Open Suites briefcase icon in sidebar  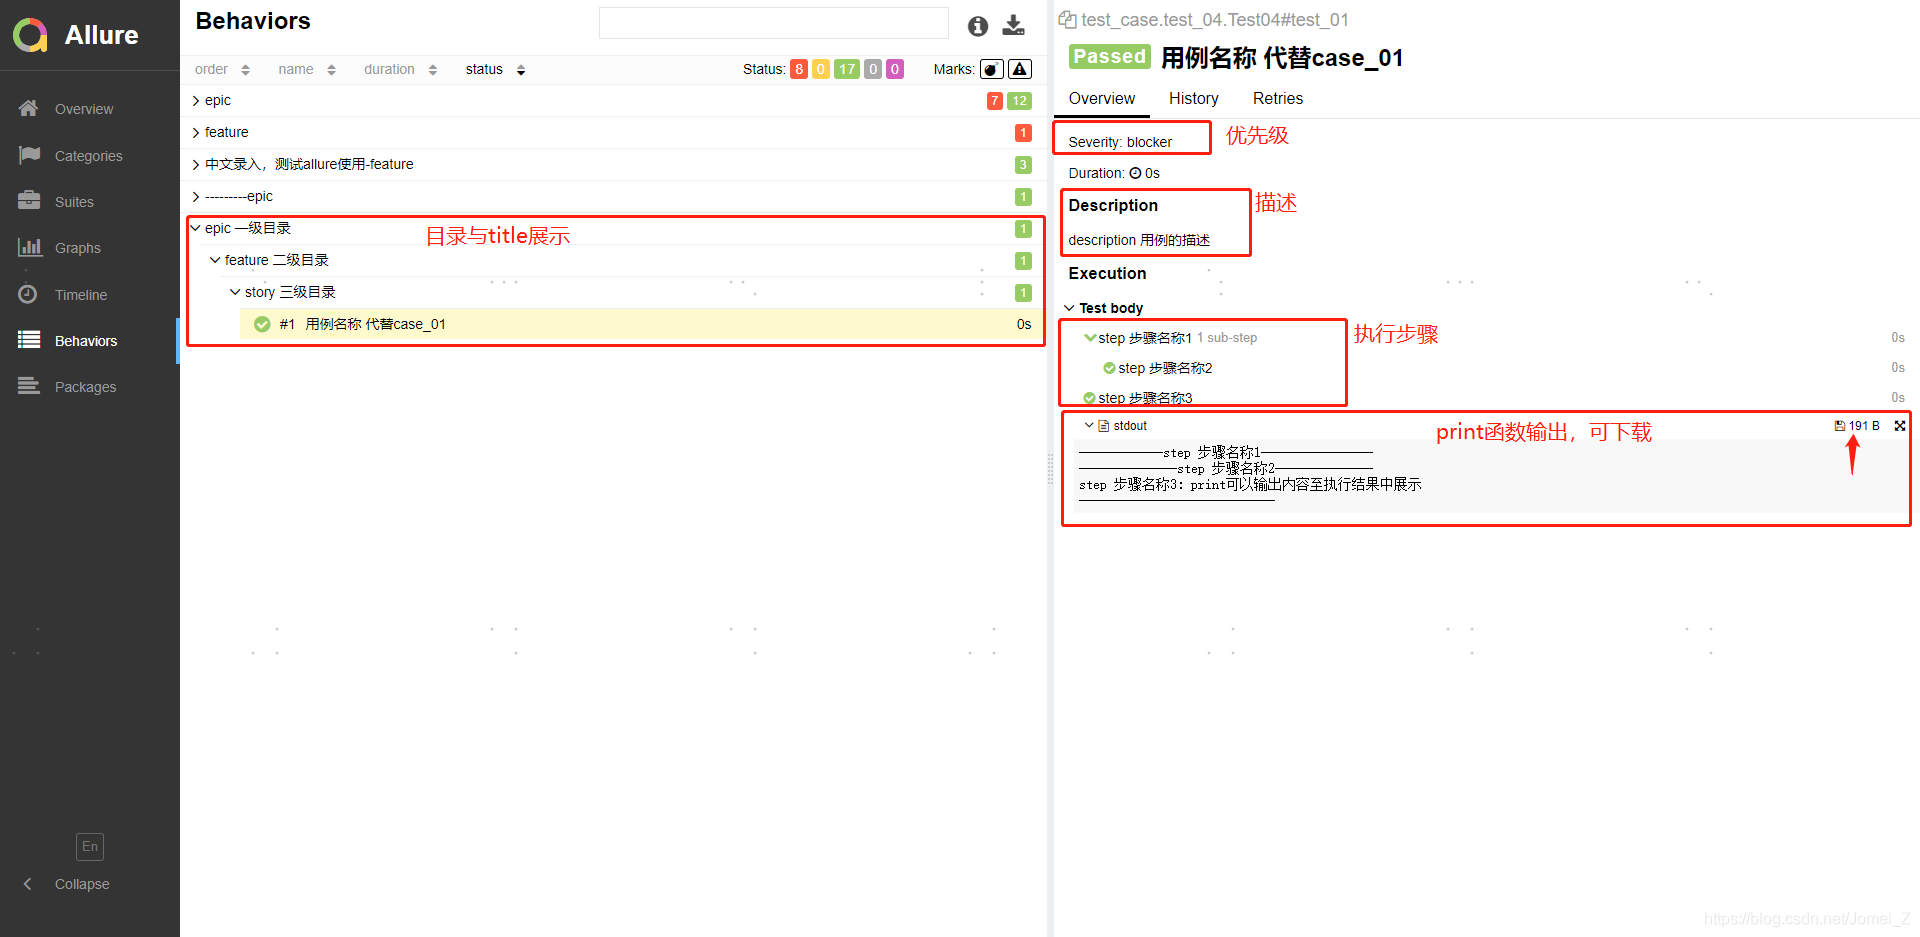pos(29,201)
